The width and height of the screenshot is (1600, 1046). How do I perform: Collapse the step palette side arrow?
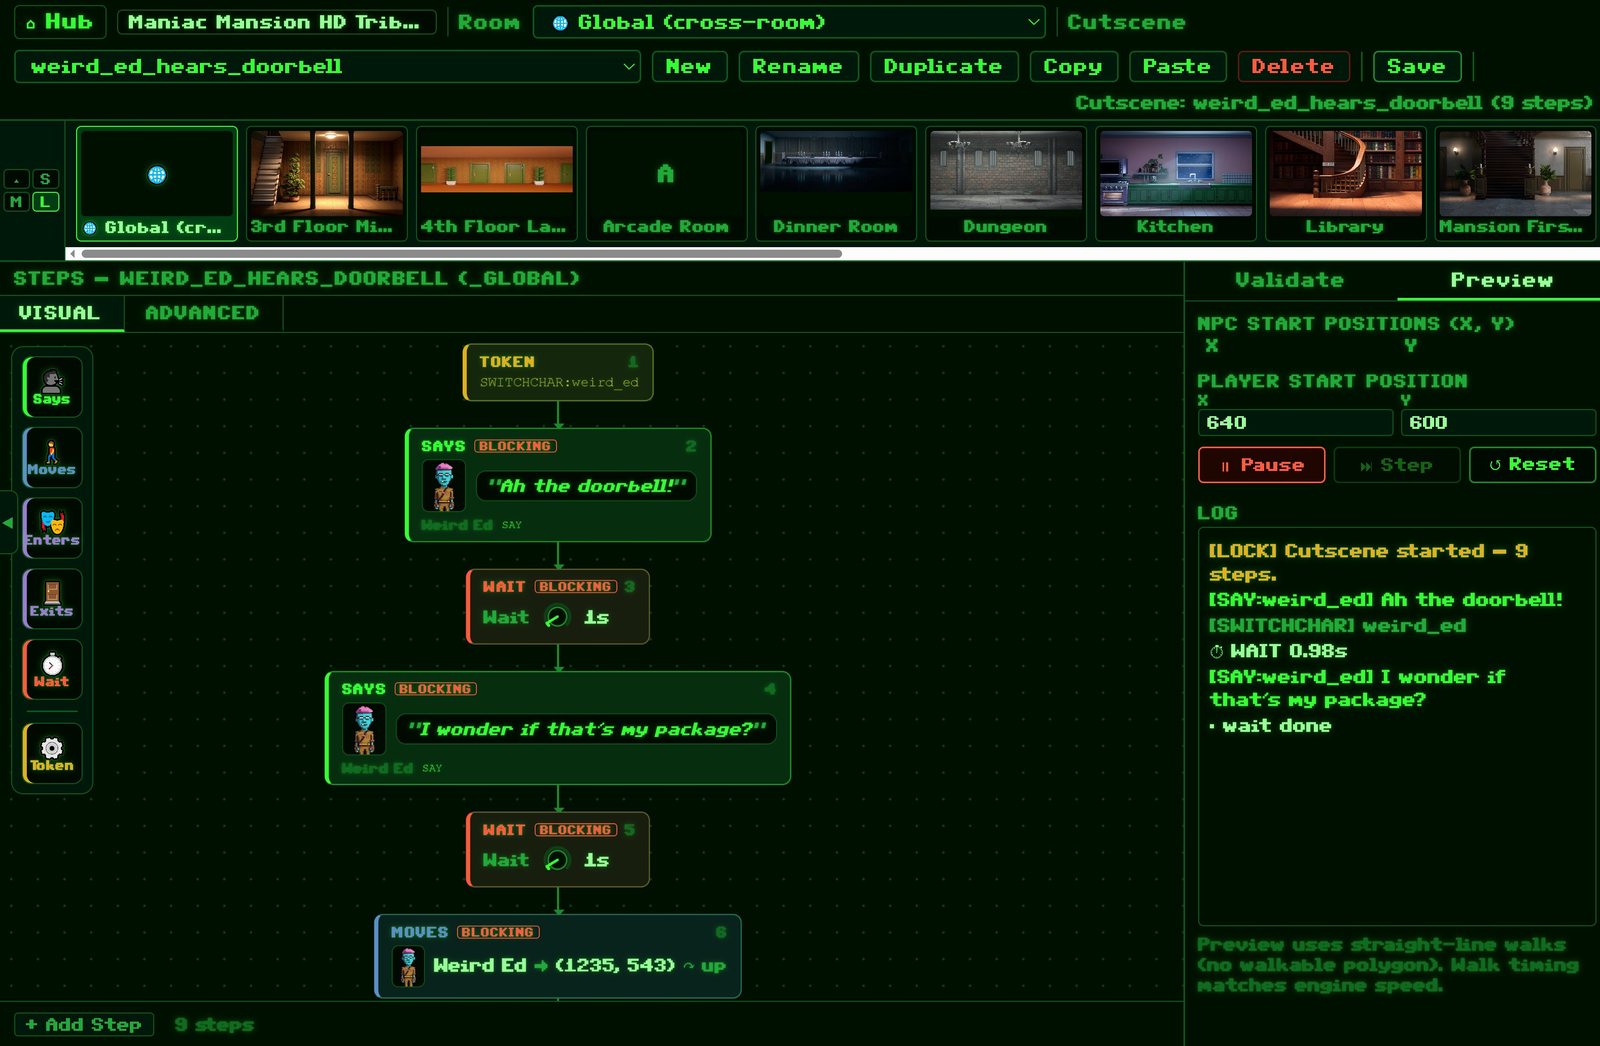tap(8, 522)
